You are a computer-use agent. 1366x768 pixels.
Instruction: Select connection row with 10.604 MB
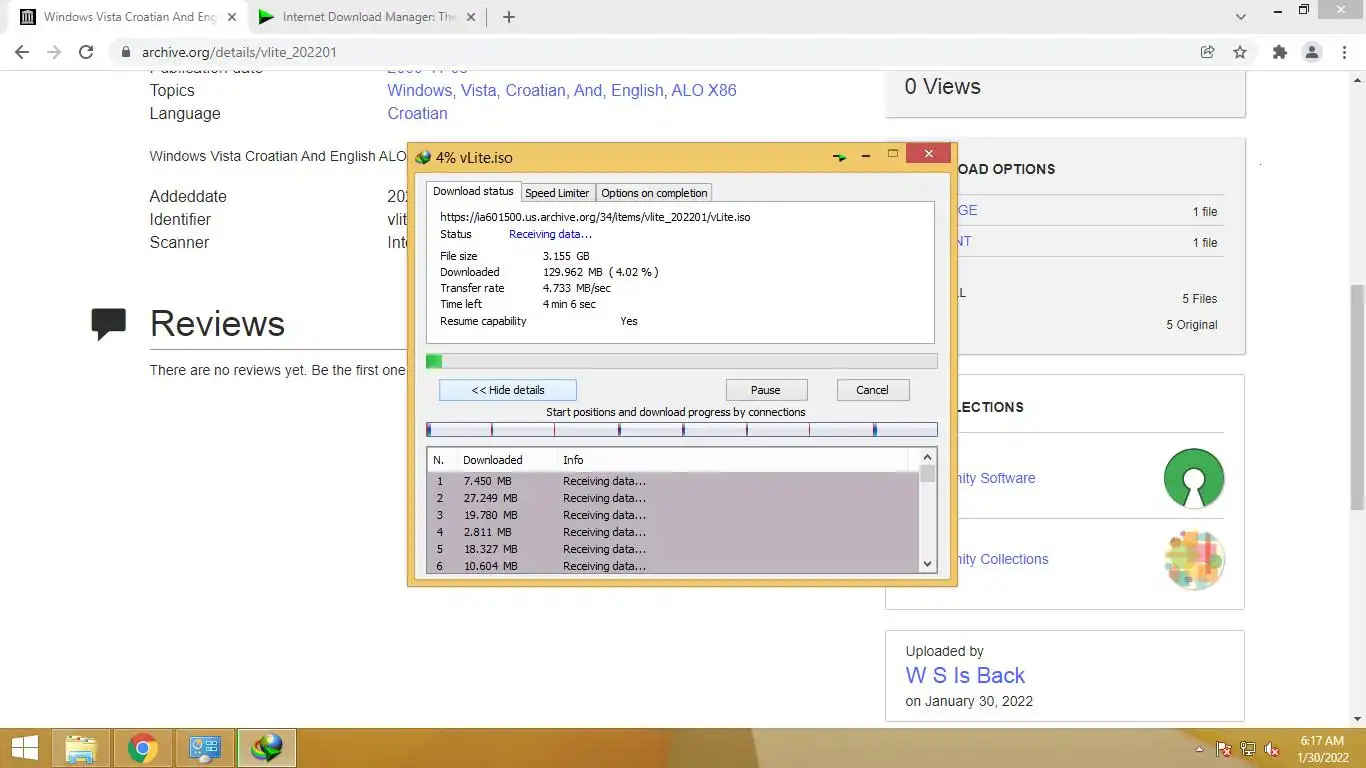pyautogui.click(x=672, y=566)
